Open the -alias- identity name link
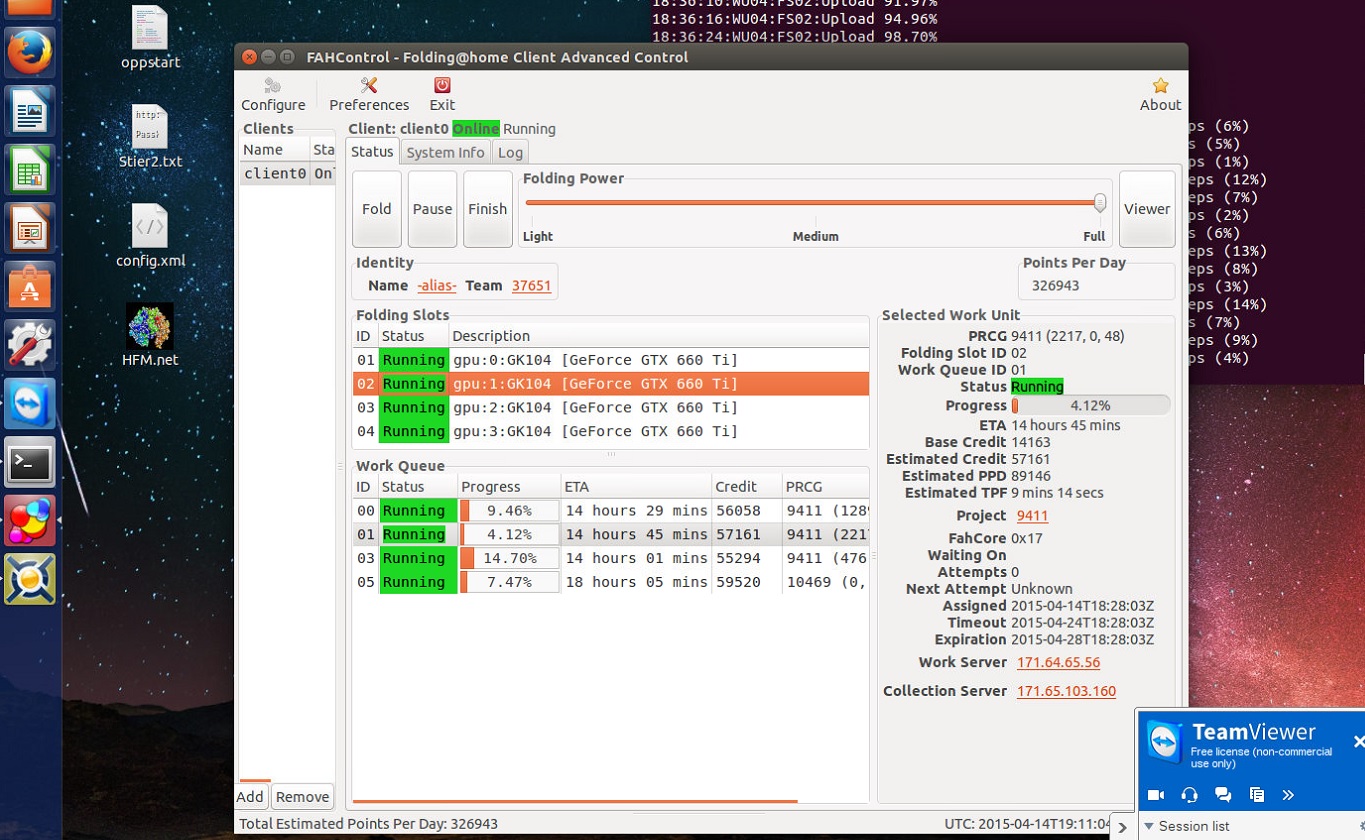 (x=437, y=286)
